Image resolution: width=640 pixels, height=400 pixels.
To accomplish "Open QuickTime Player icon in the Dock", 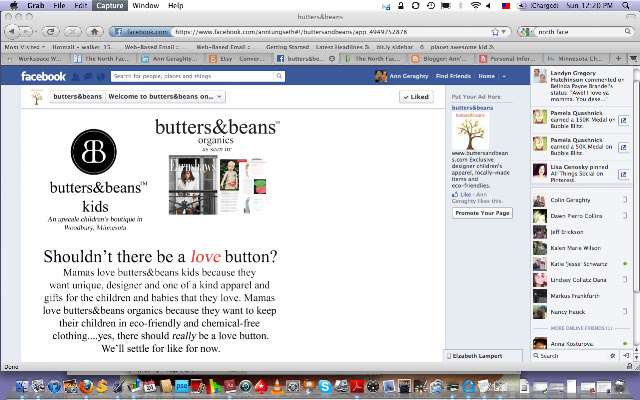I will (x=468, y=386).
